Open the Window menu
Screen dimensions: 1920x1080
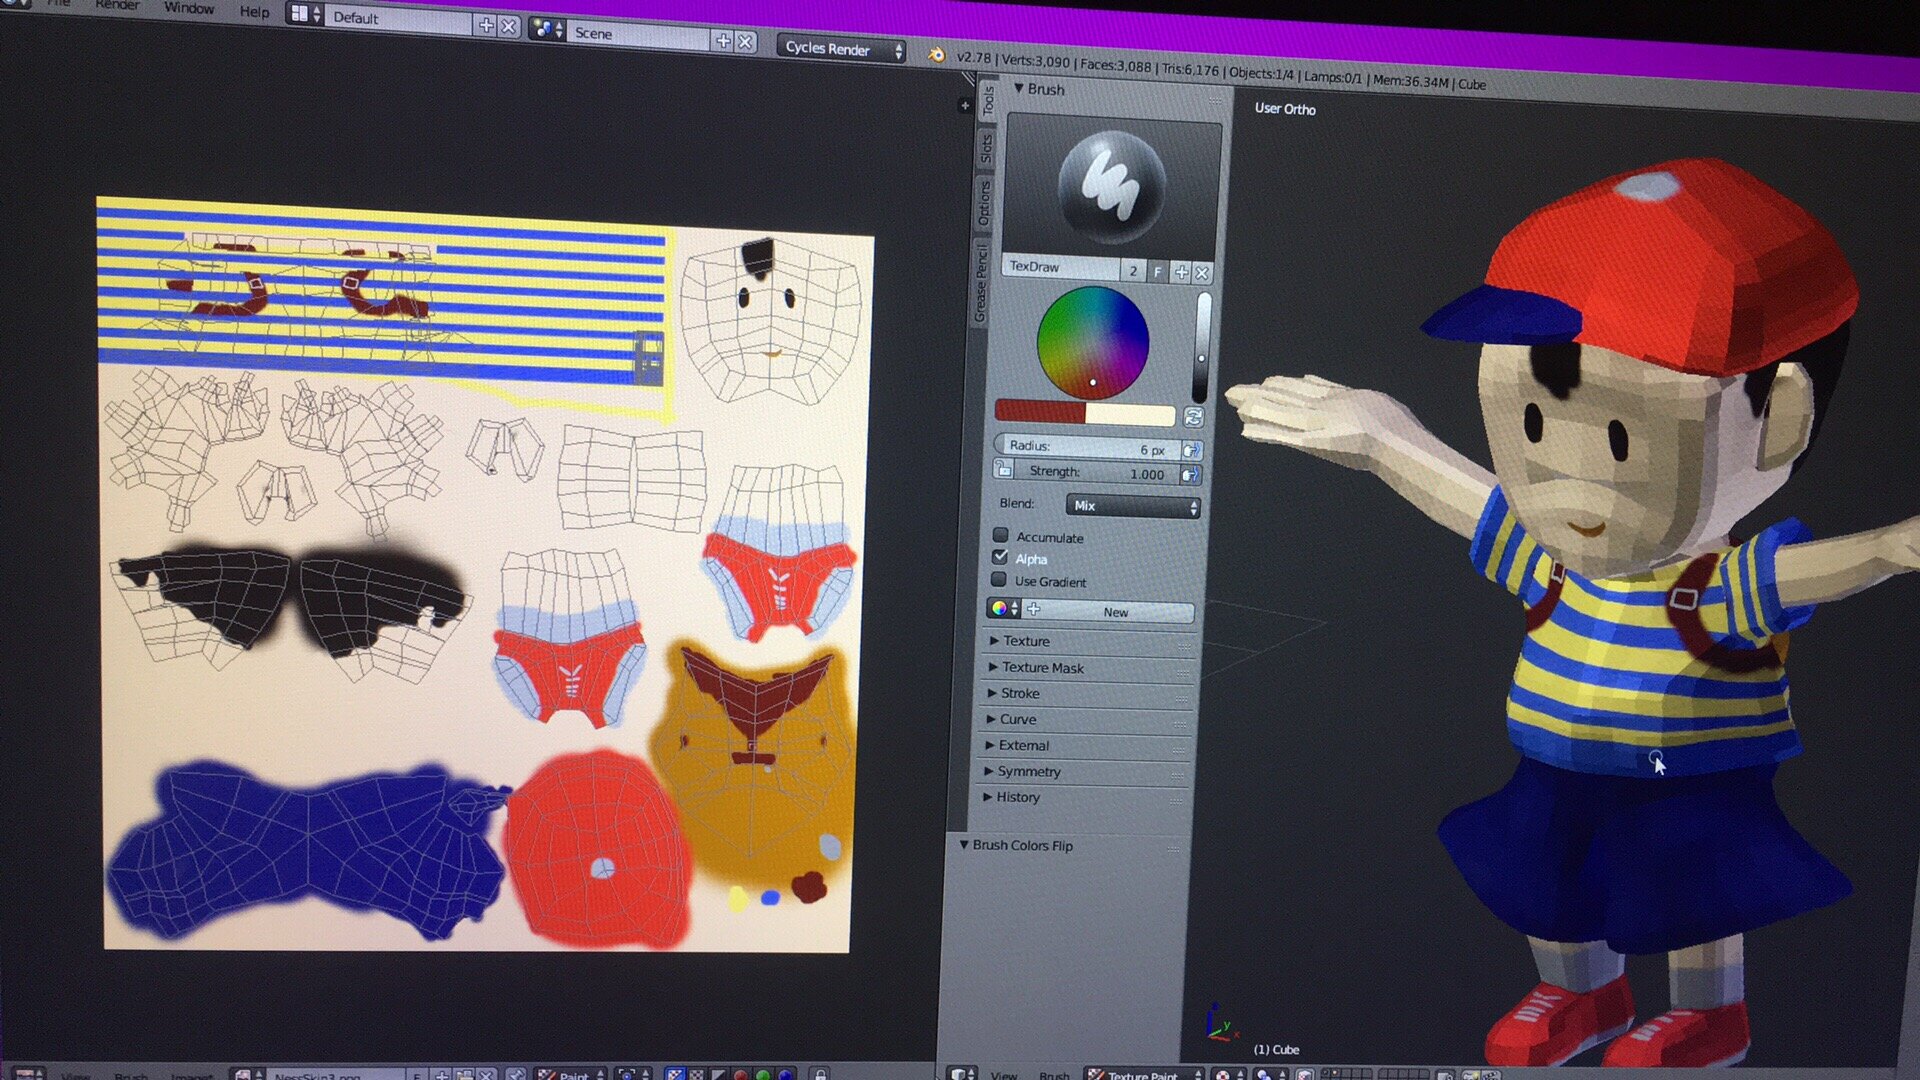[189, 8]
